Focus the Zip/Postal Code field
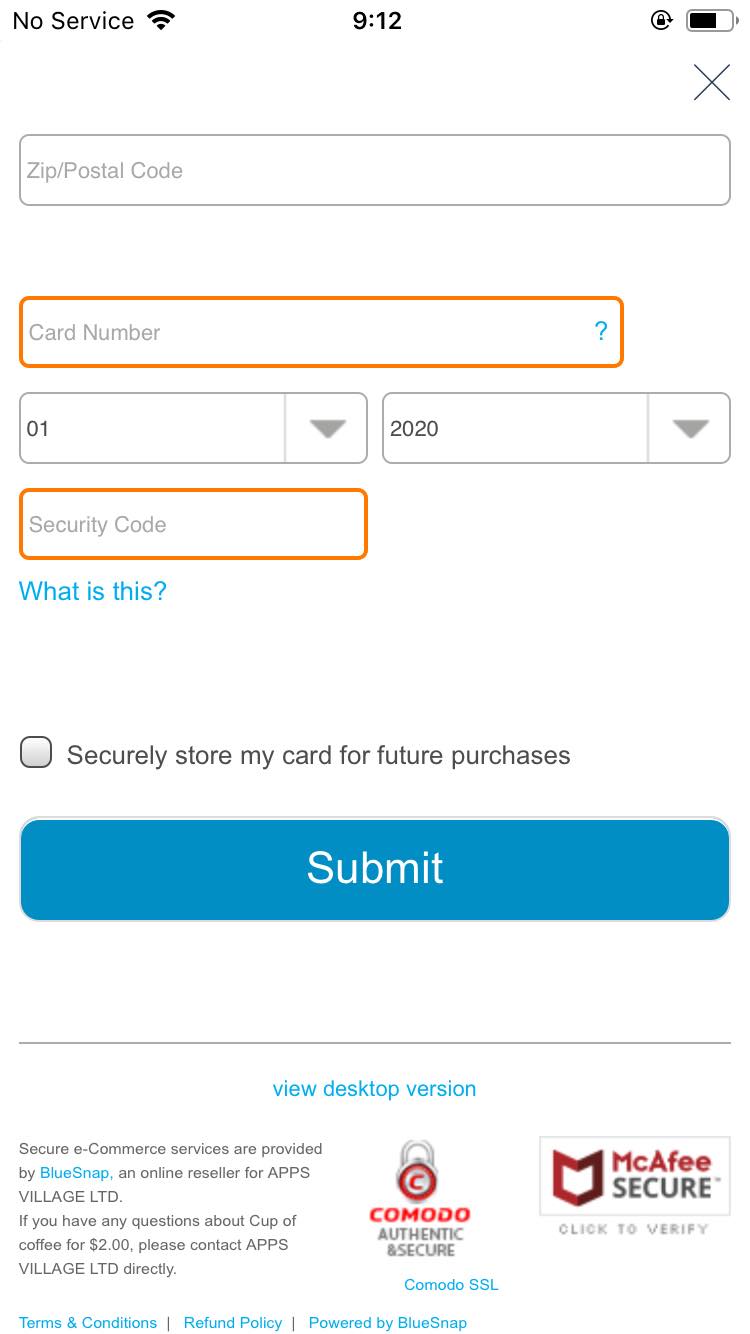This screenshot has width=750, height=1334. 374,170
